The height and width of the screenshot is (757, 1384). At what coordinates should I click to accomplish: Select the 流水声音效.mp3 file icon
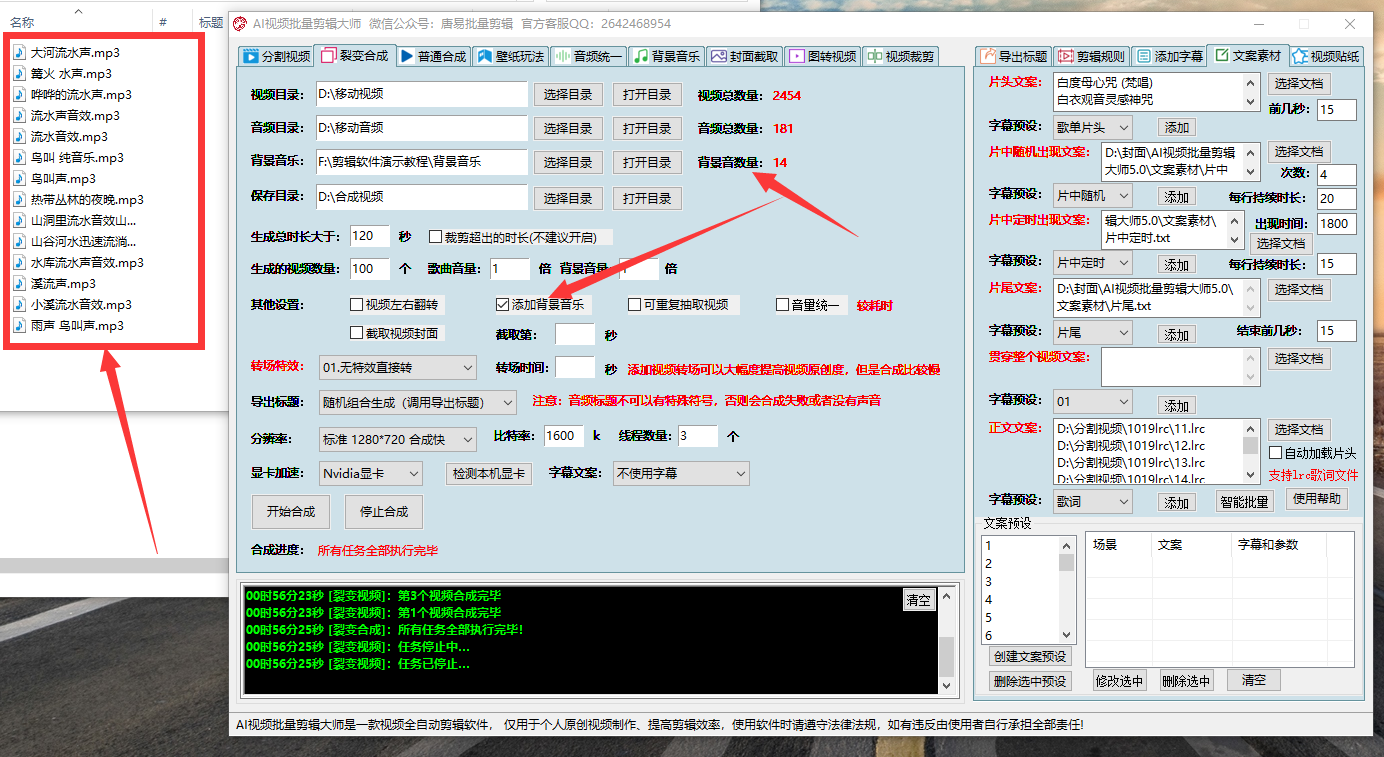pyautogui.click(x=19, y=116)
